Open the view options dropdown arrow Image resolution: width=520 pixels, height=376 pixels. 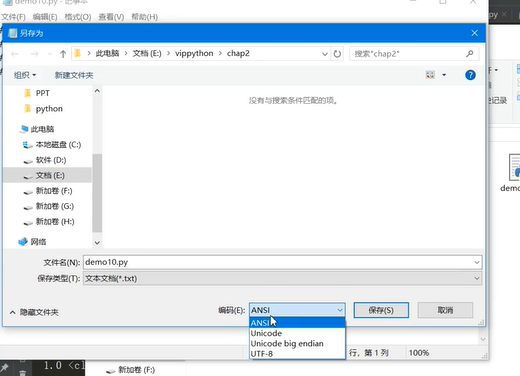[x=444, y=75]
